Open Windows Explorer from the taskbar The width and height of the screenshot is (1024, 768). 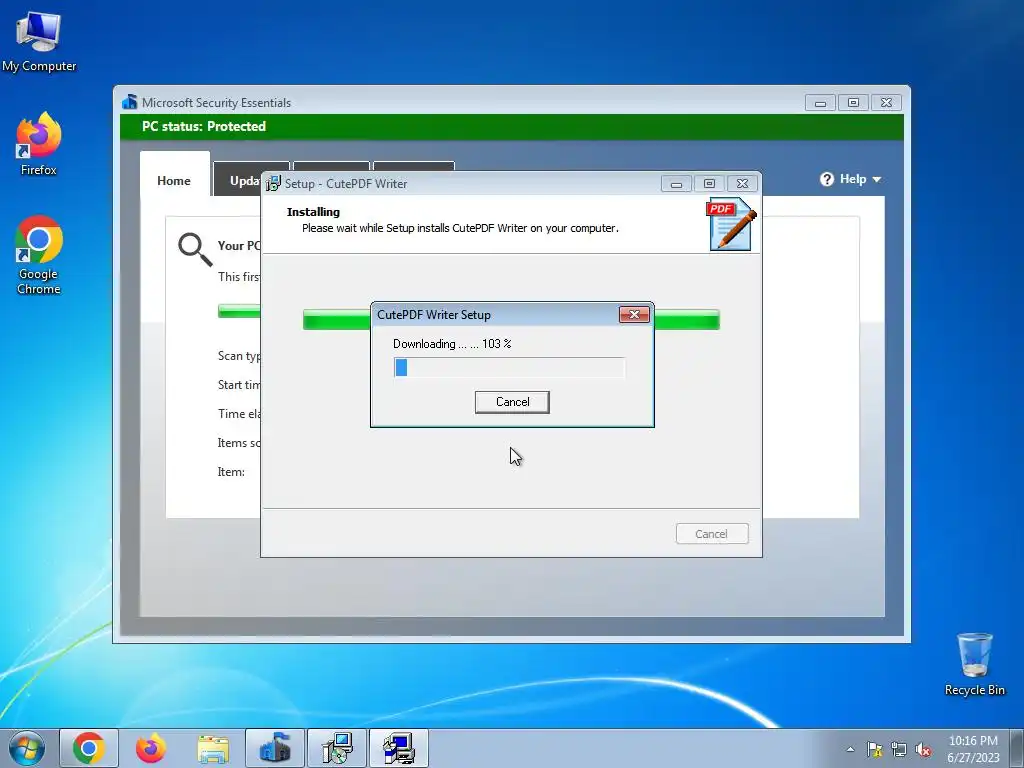[x=213, y=748]
